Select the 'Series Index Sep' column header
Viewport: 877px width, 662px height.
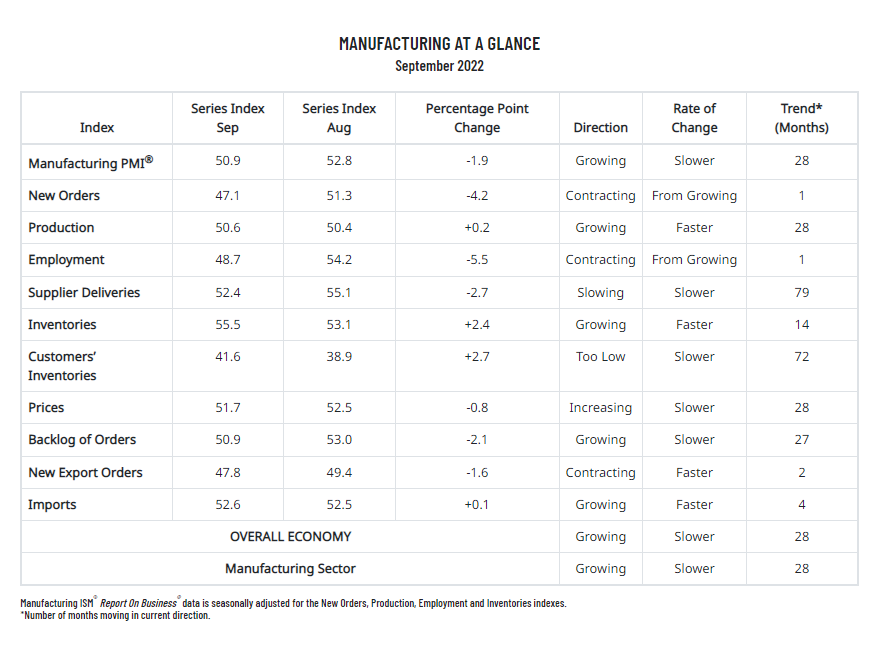tap(228, 118)
